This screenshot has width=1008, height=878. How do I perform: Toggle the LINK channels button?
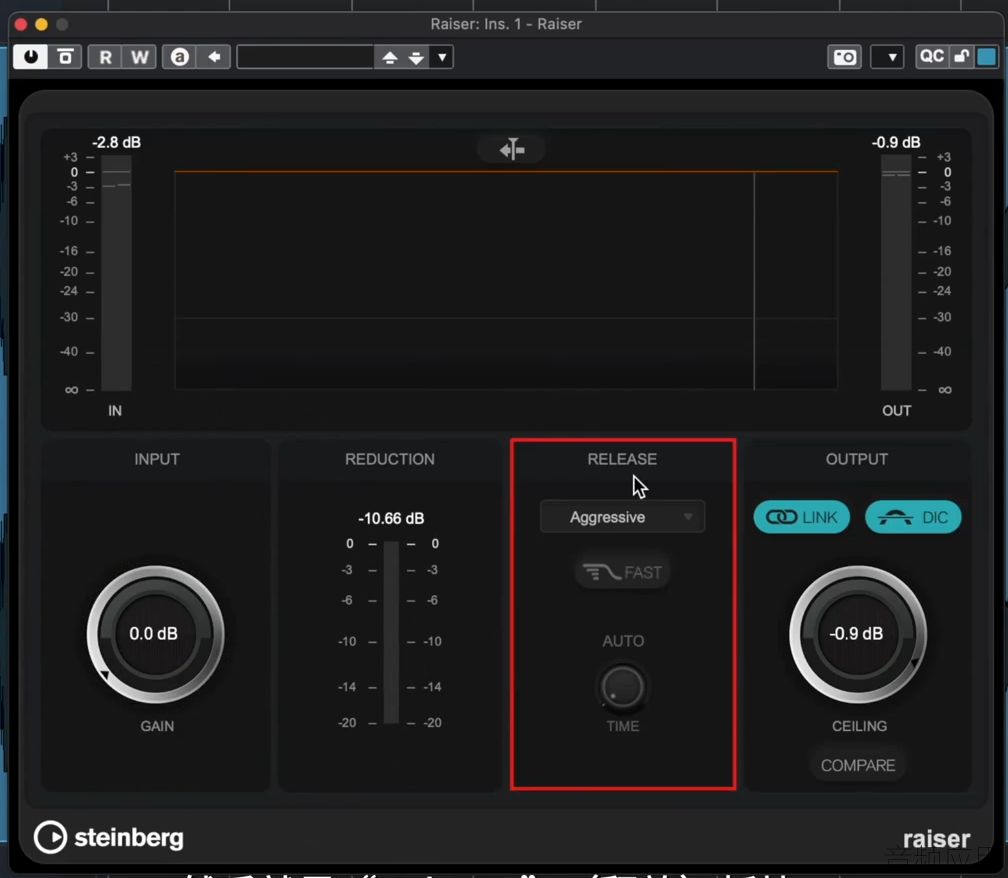(802, 517)
